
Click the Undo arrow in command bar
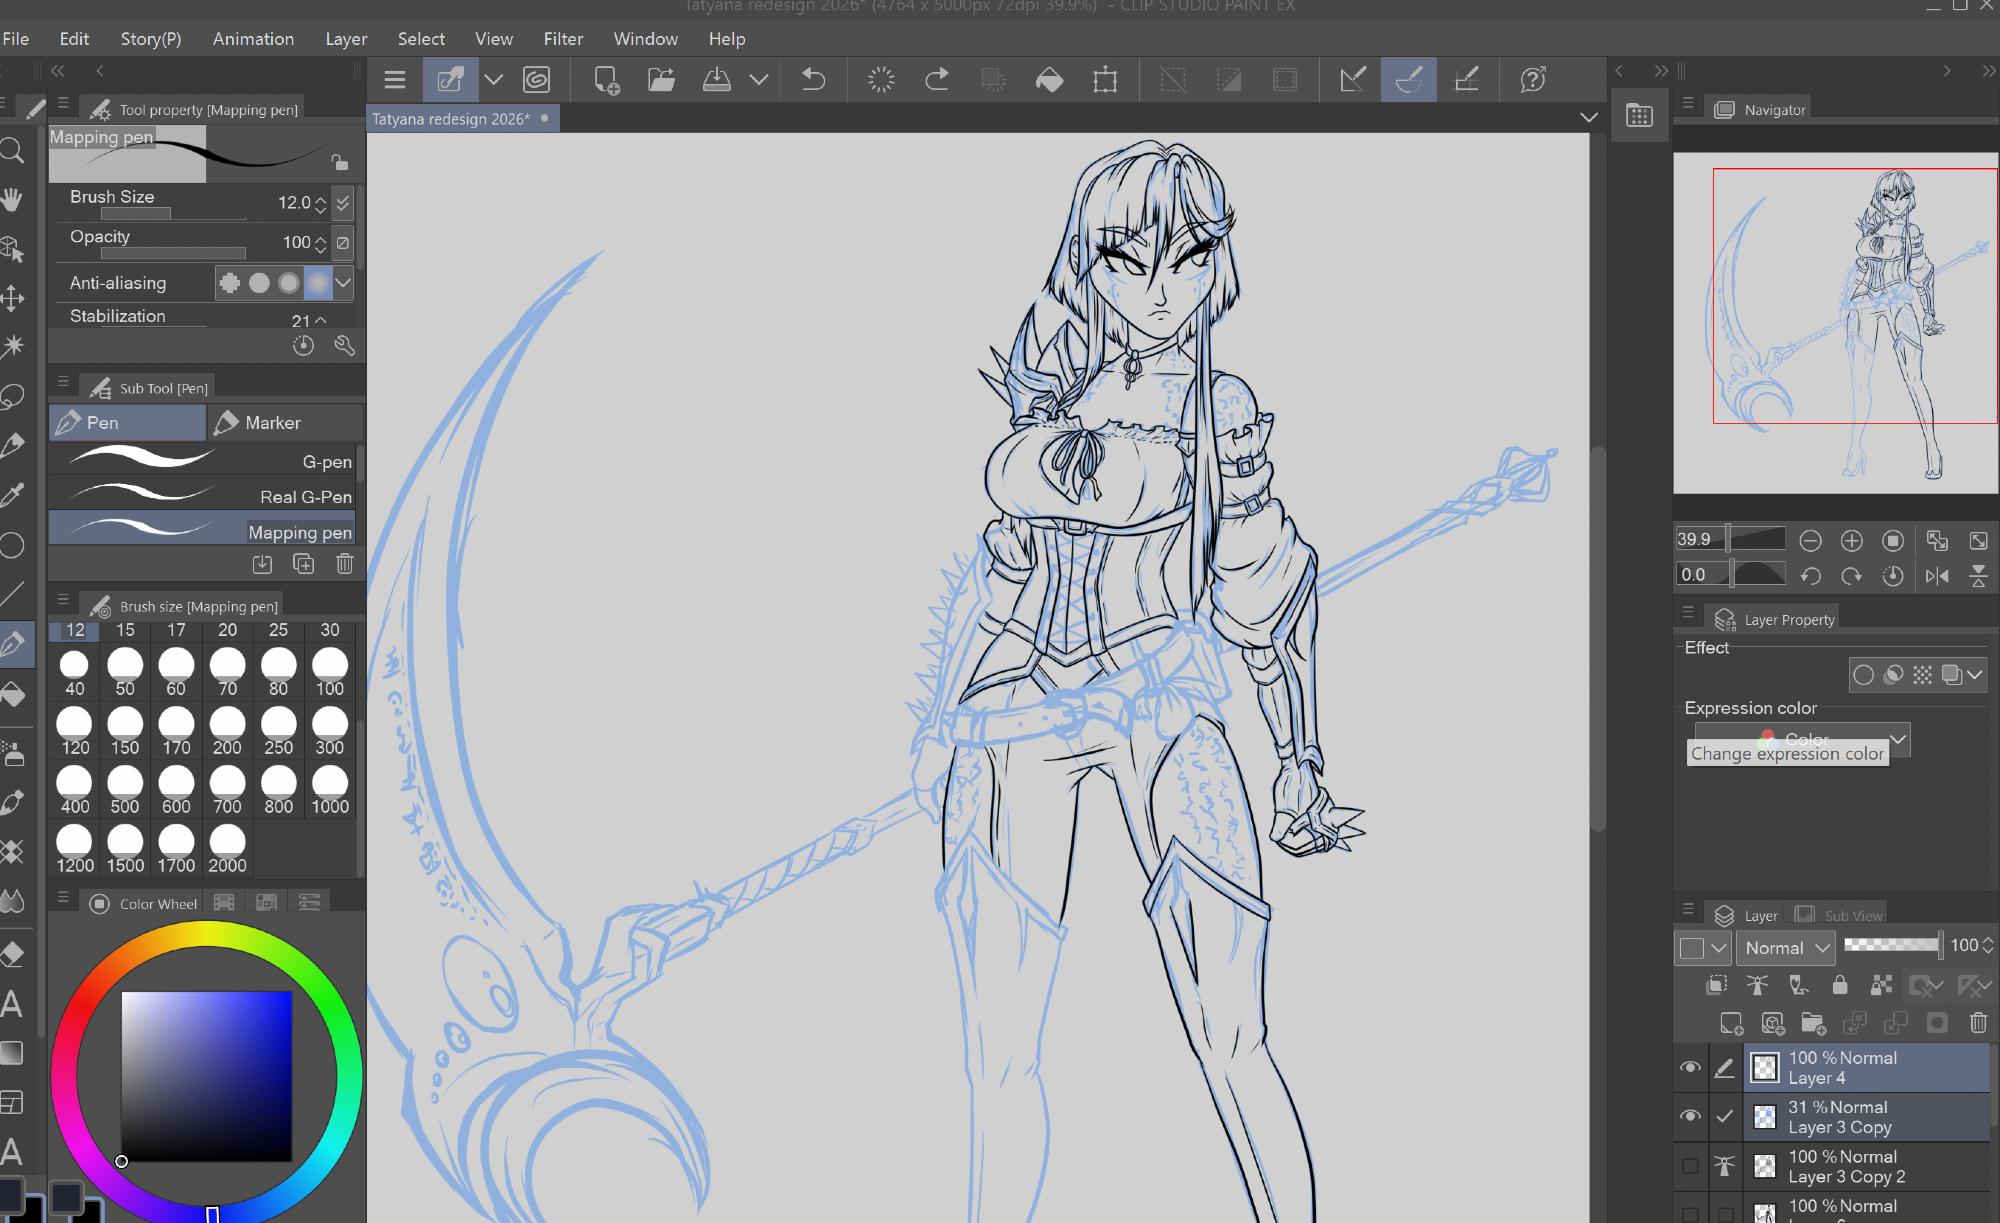point(813,79)
